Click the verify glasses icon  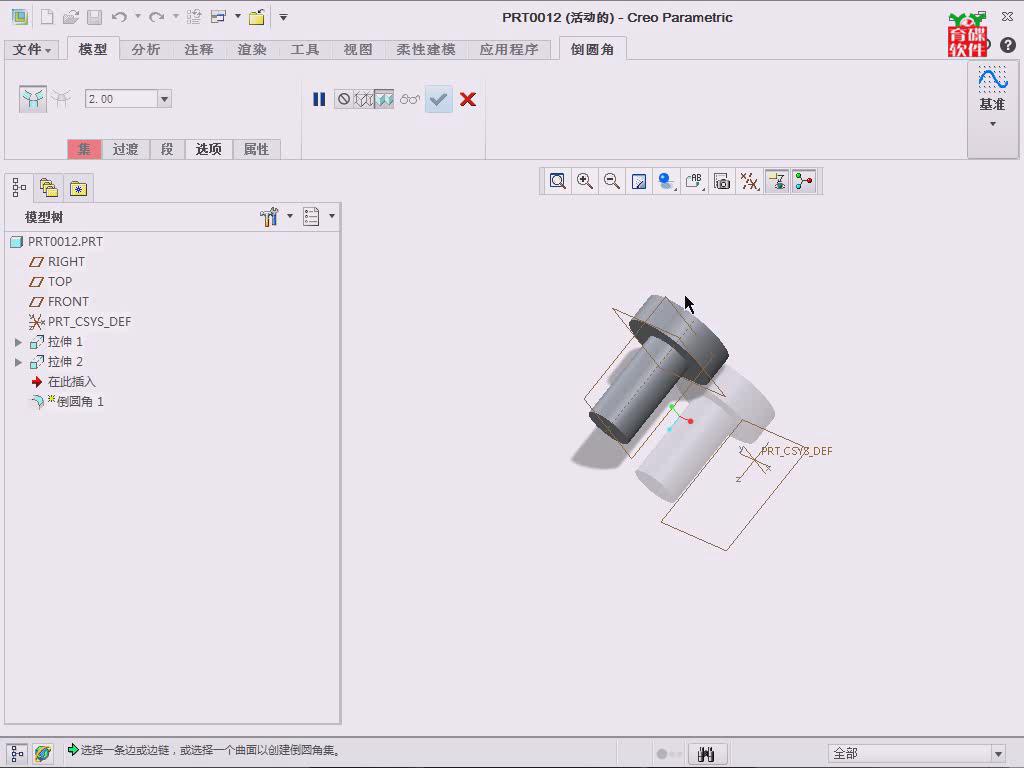coord(410,99)
